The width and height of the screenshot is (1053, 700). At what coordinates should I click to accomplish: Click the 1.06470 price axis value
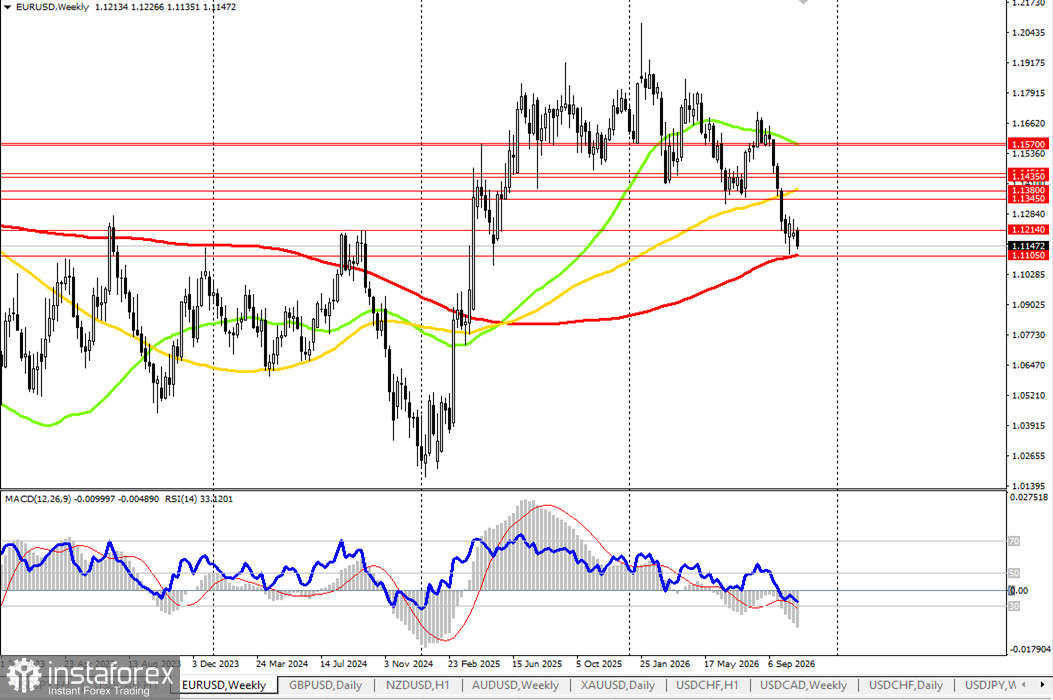tap(1028, 365)
